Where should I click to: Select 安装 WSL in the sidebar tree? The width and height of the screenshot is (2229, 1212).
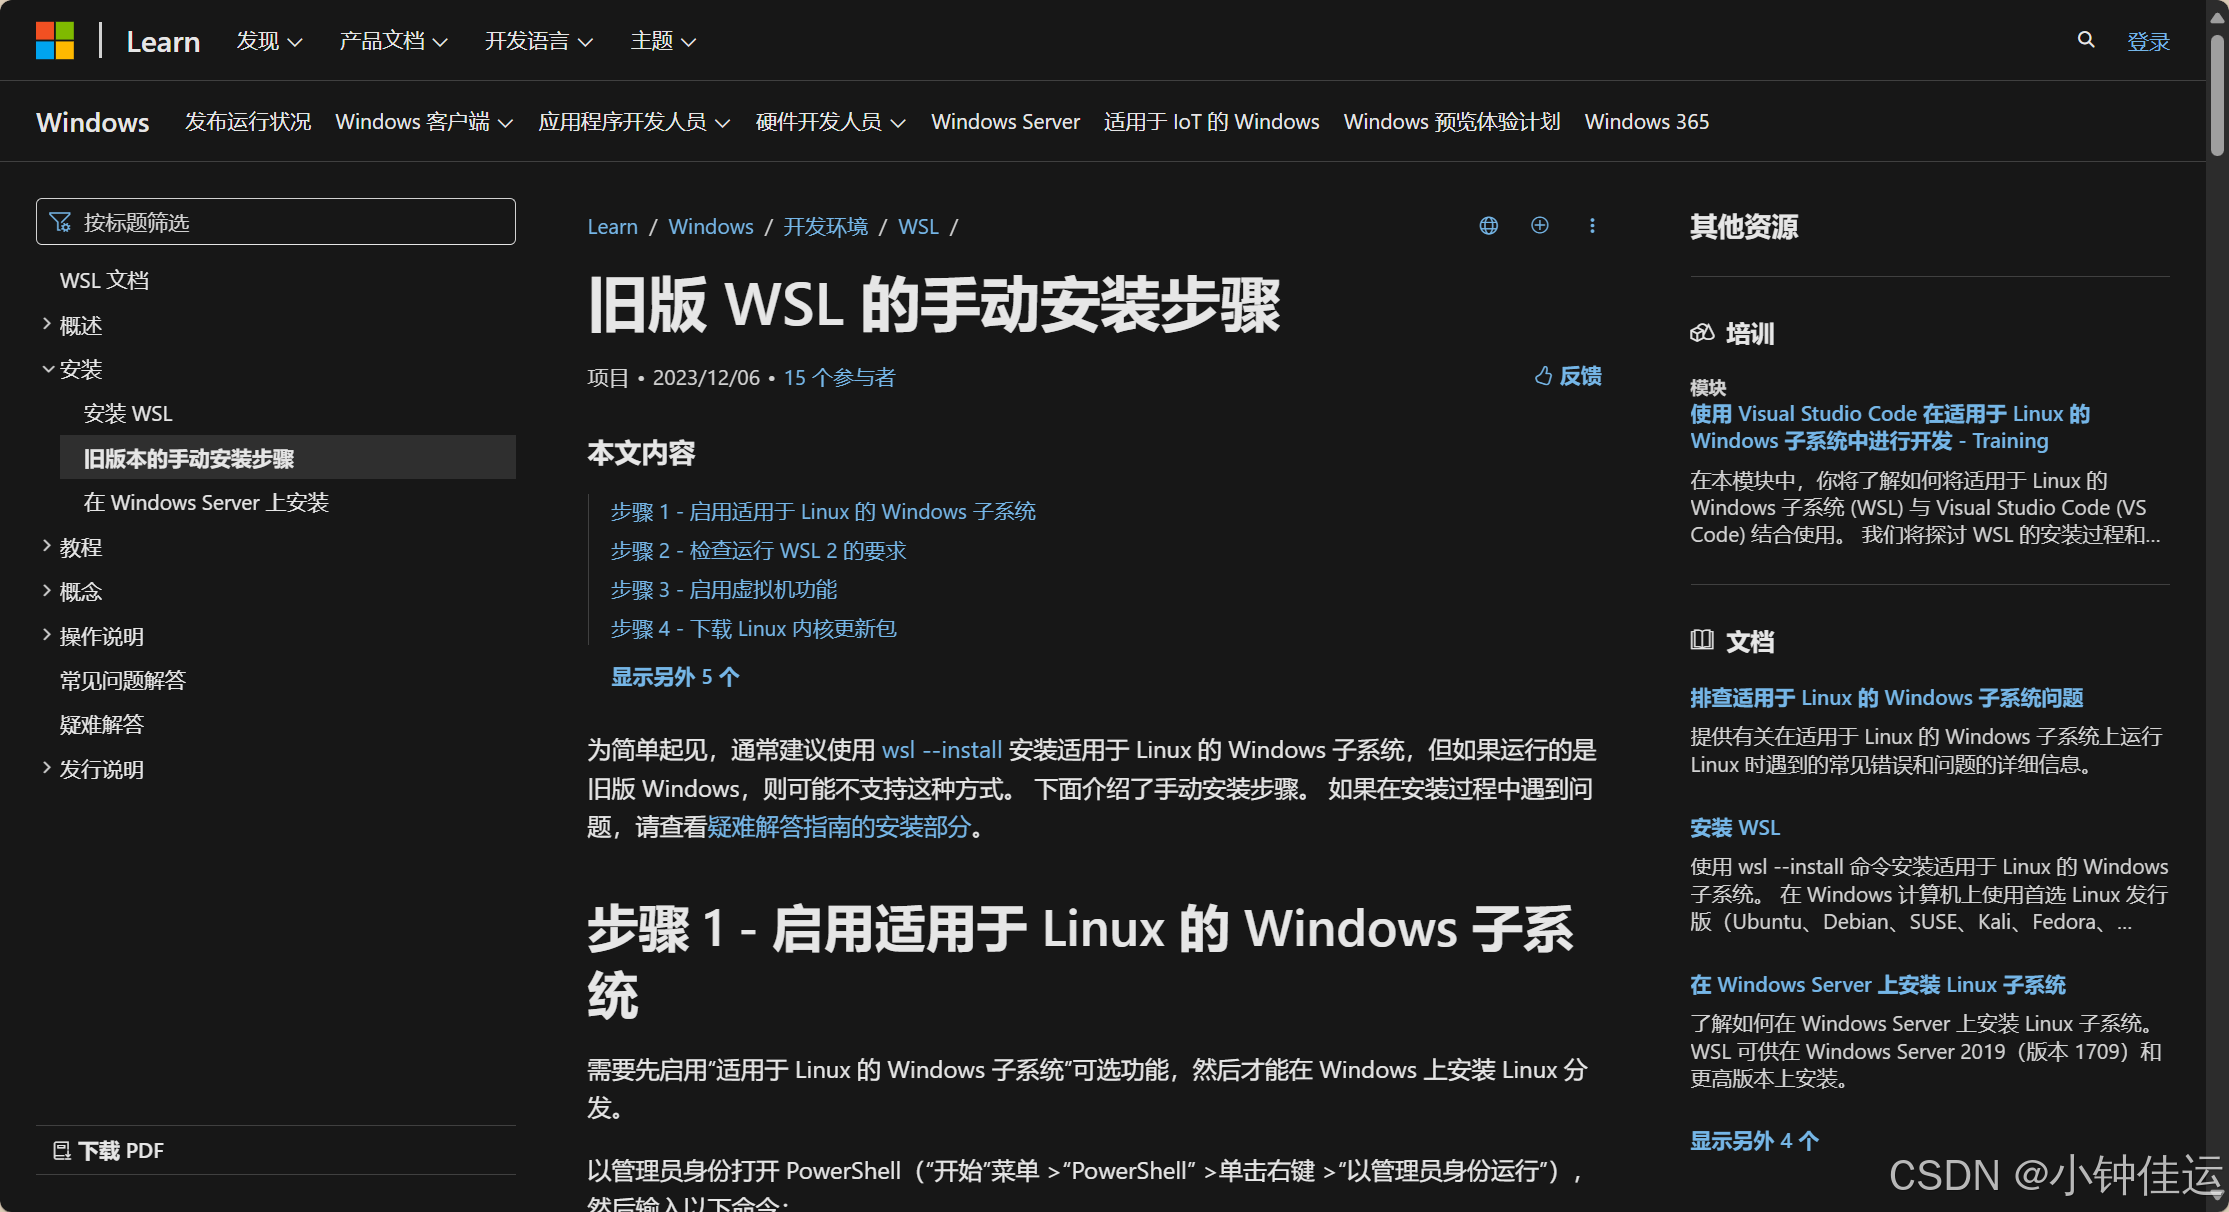click(x=128, y=413)
